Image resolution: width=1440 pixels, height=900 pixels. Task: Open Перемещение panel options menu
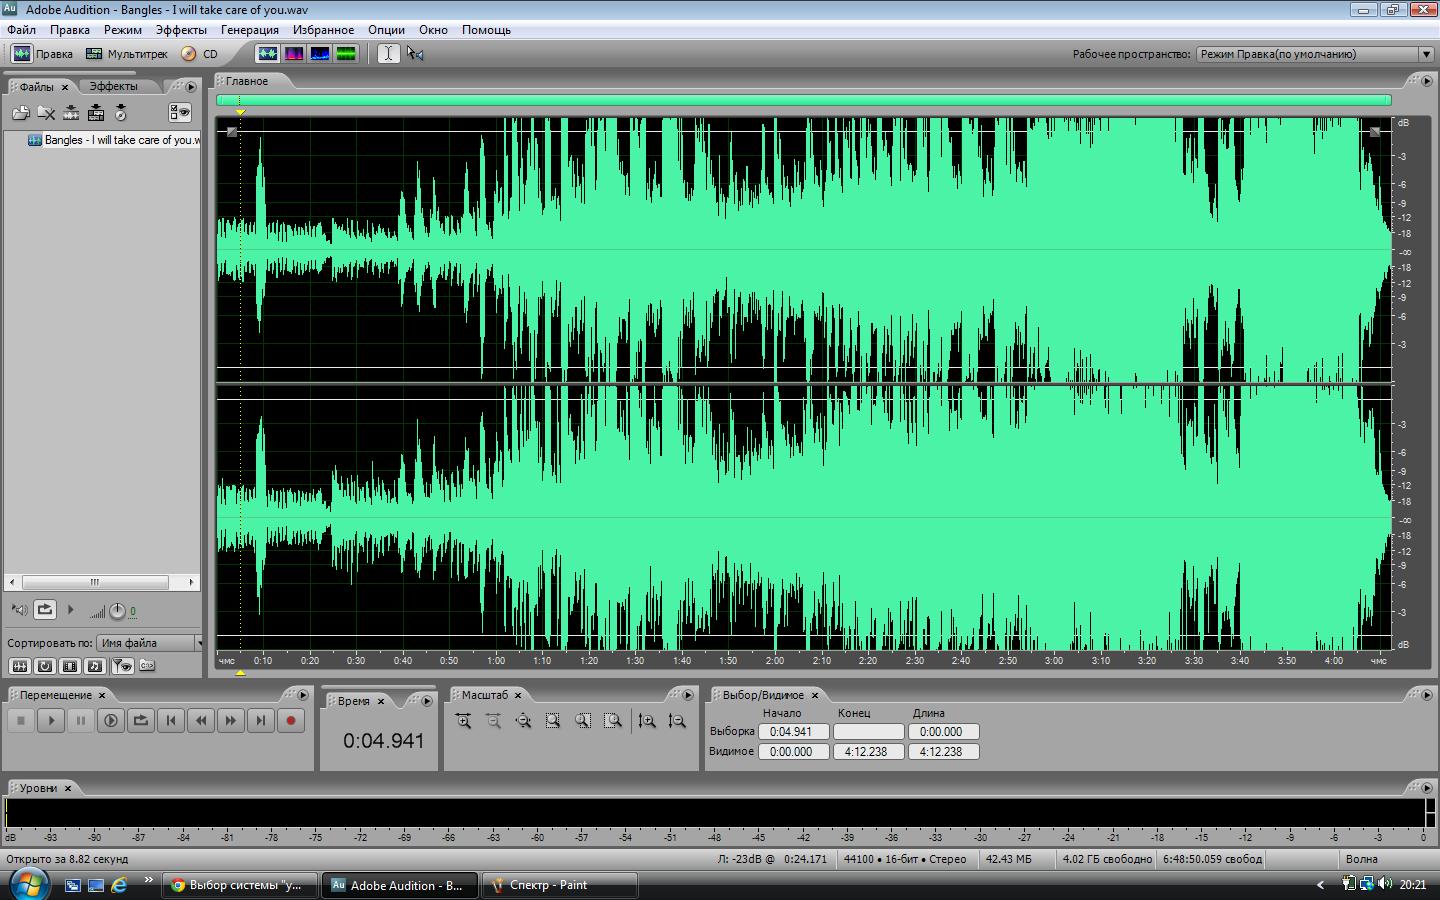coord(303,695)
